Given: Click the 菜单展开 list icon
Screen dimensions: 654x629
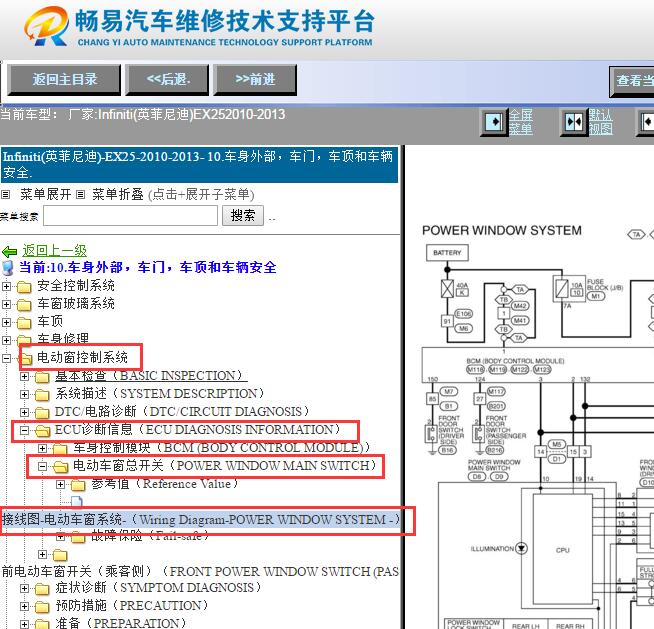Looking at the screenshot, I should coord(5,195).
